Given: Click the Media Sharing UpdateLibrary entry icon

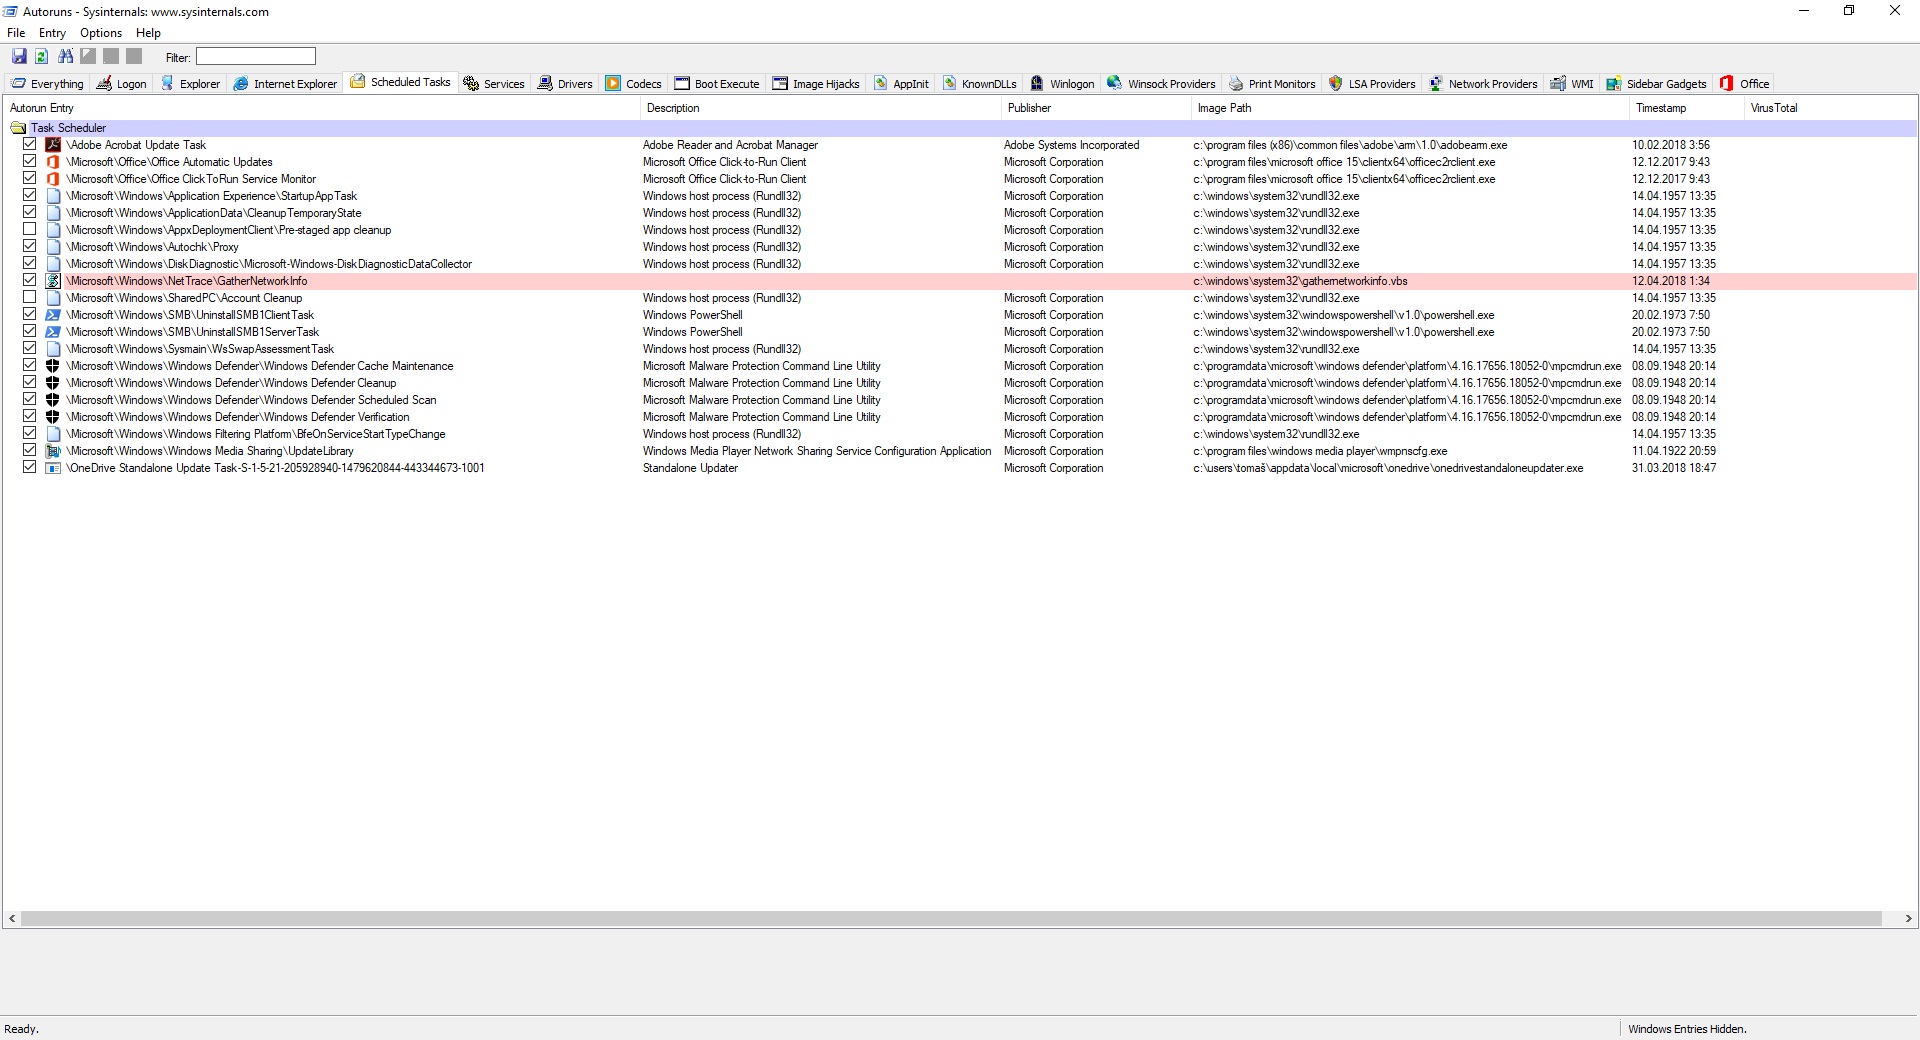Looking at the screenshot, I should click(x=53, y=451).
